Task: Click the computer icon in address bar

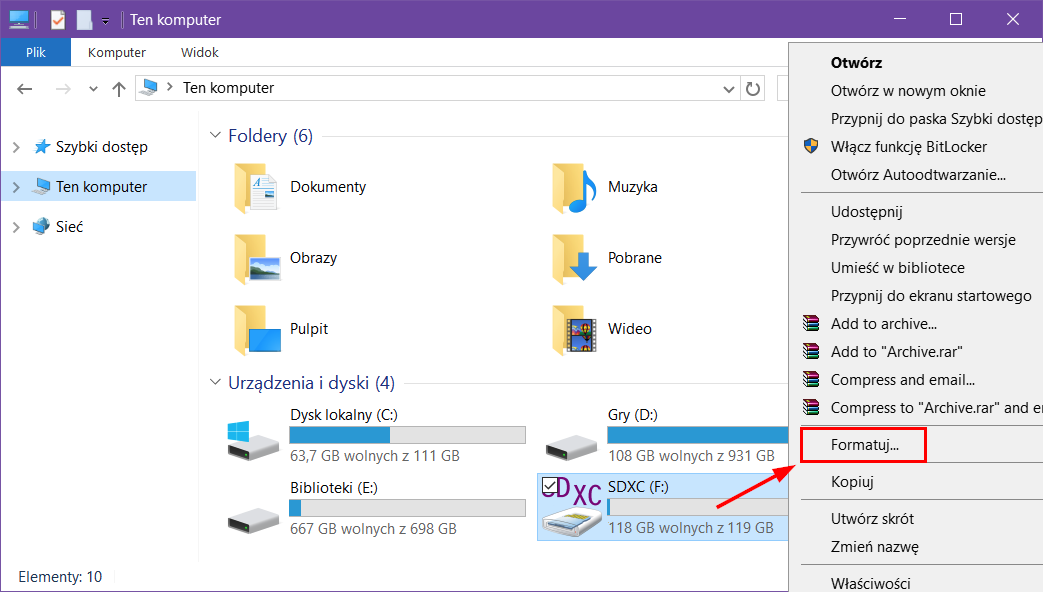Action: click(x=150, y=88)
